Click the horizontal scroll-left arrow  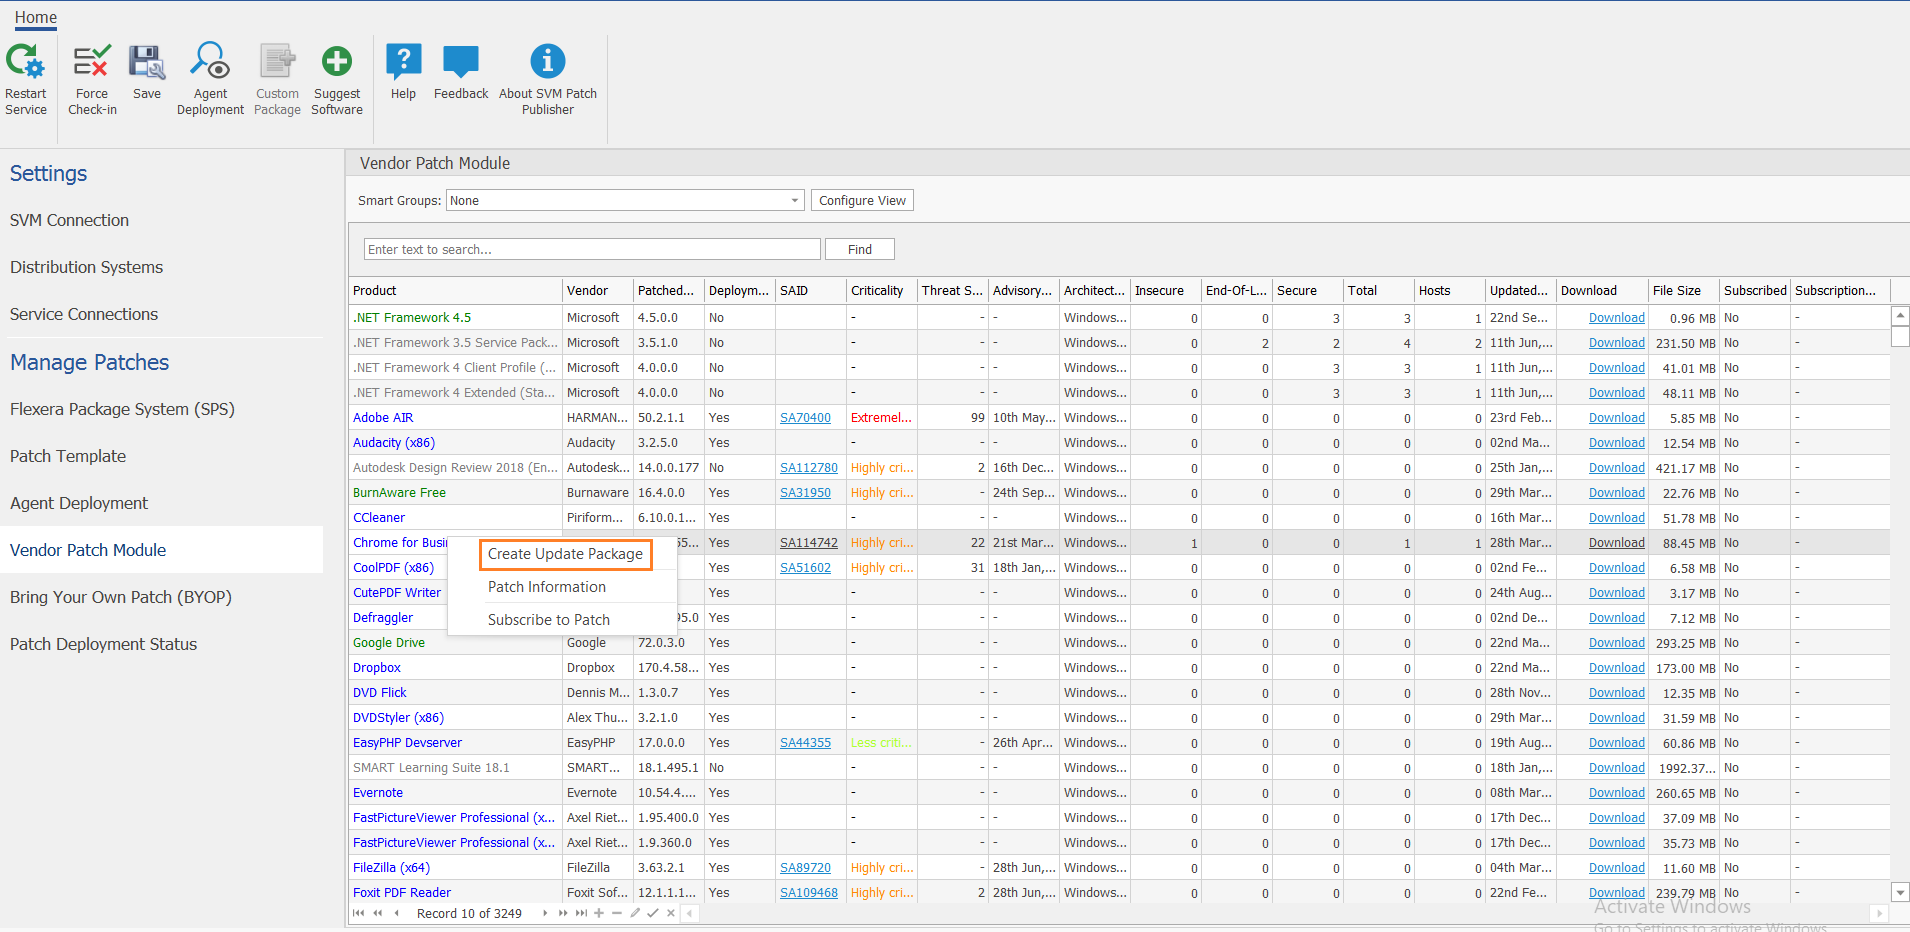pos(690,913)
